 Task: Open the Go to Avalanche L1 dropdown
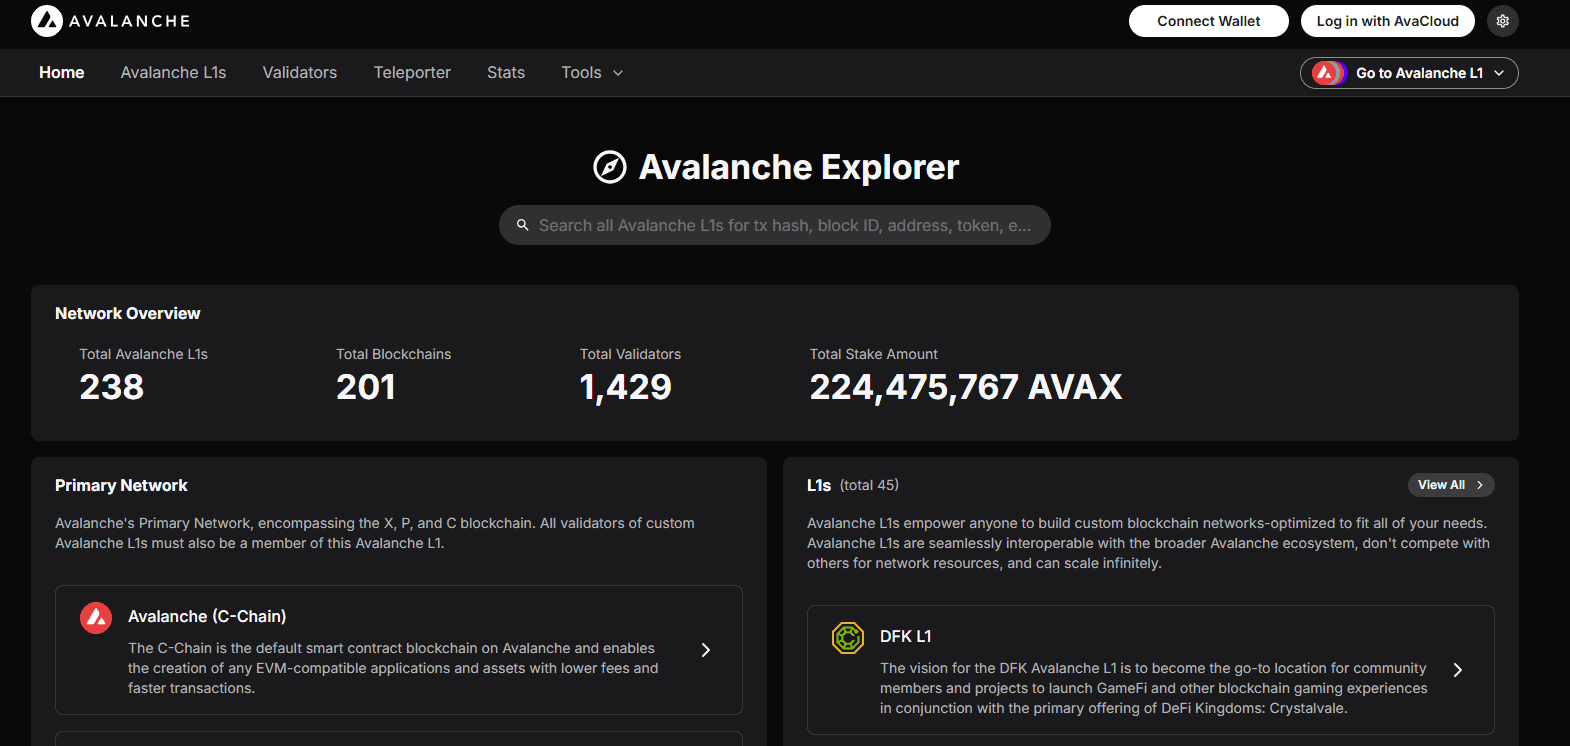(x=1409, y=73)
